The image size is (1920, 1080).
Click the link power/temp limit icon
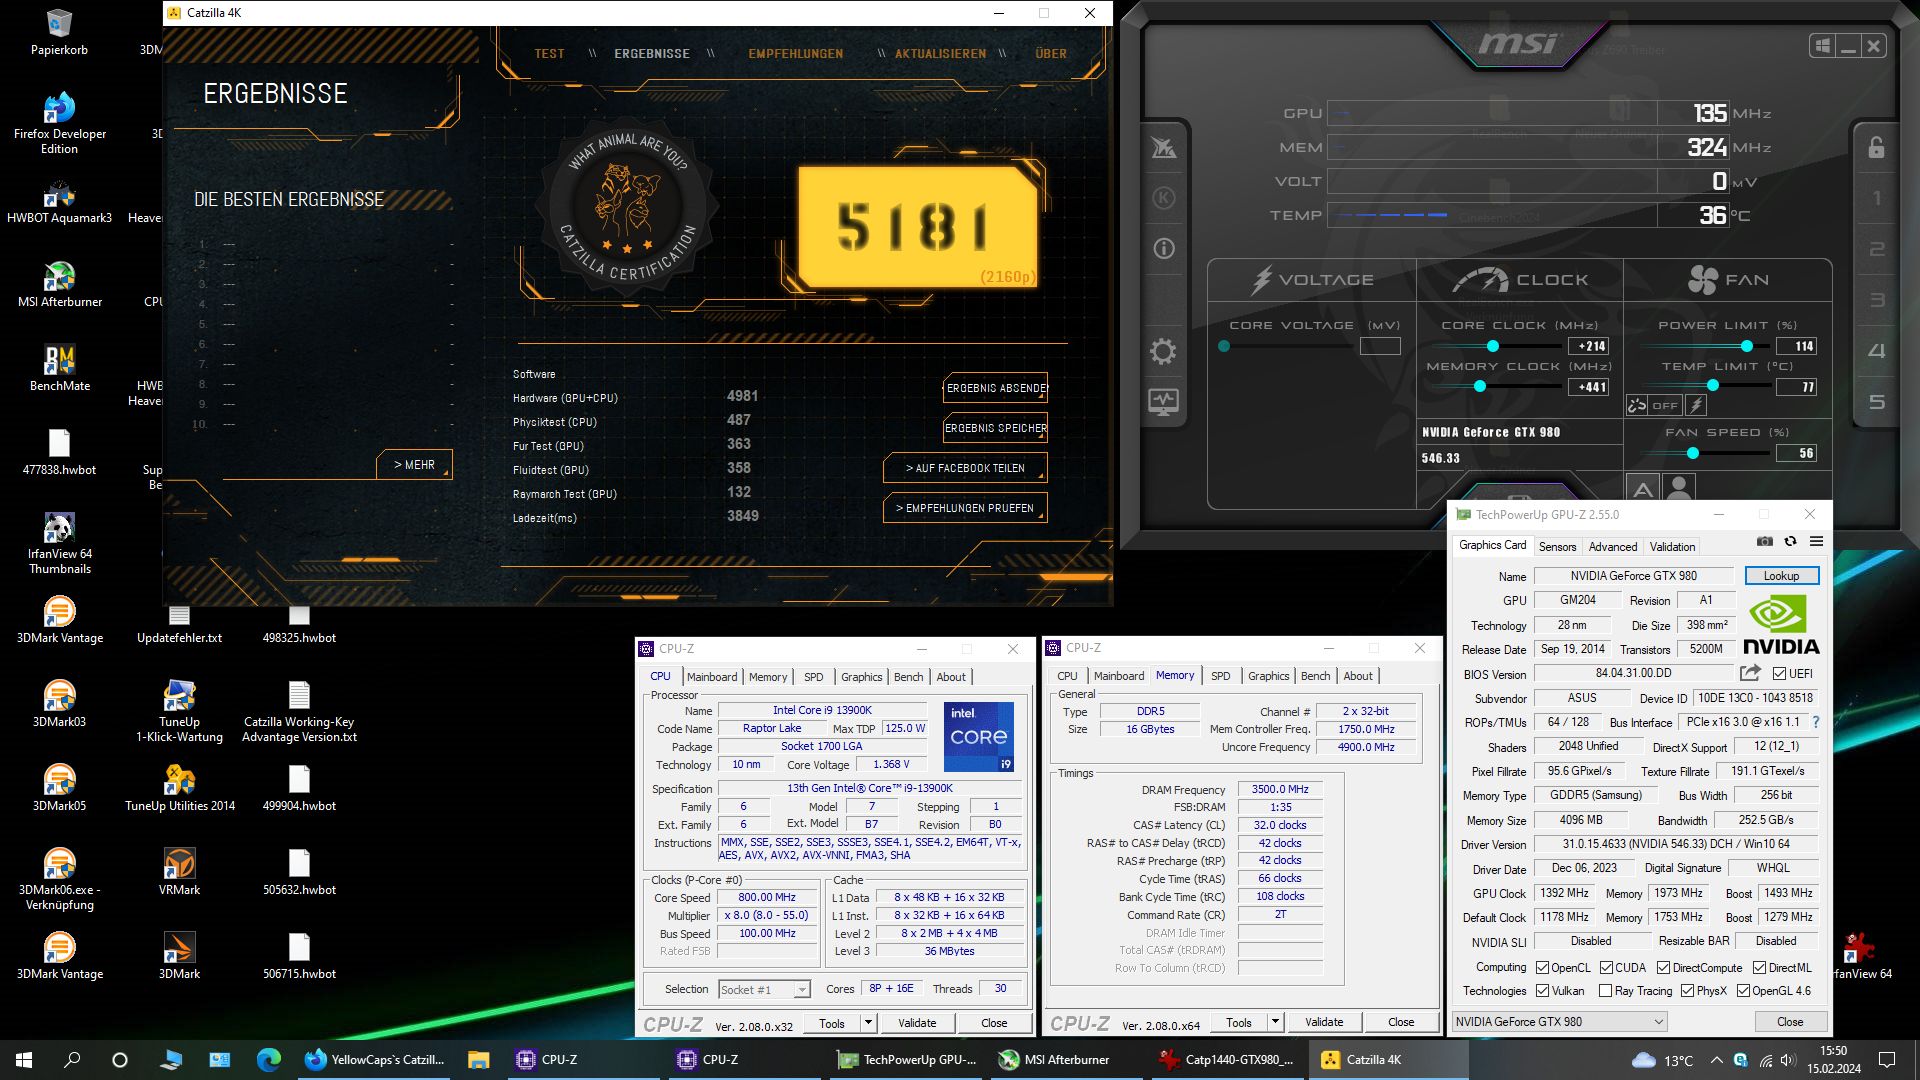[1637, 405]
